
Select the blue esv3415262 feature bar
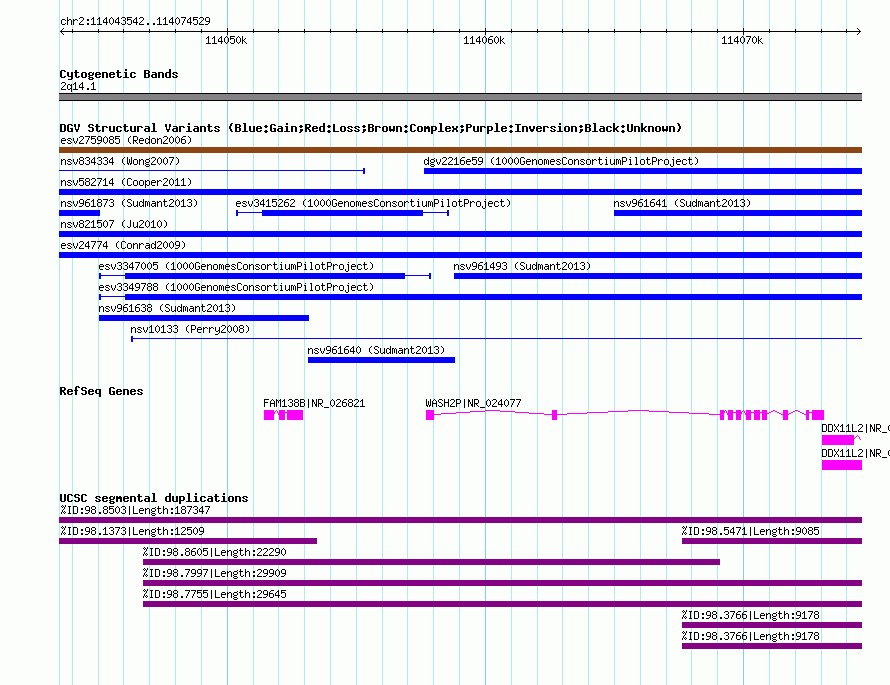(342, 213)
